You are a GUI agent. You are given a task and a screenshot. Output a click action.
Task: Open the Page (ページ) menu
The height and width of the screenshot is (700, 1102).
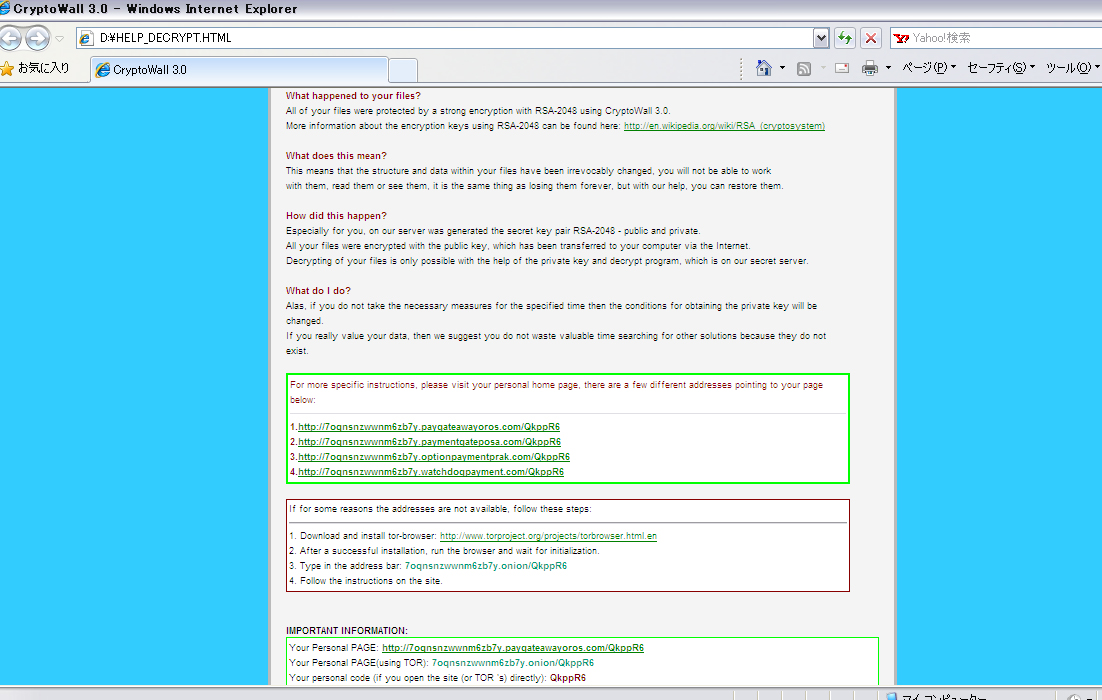coord(929,68)
